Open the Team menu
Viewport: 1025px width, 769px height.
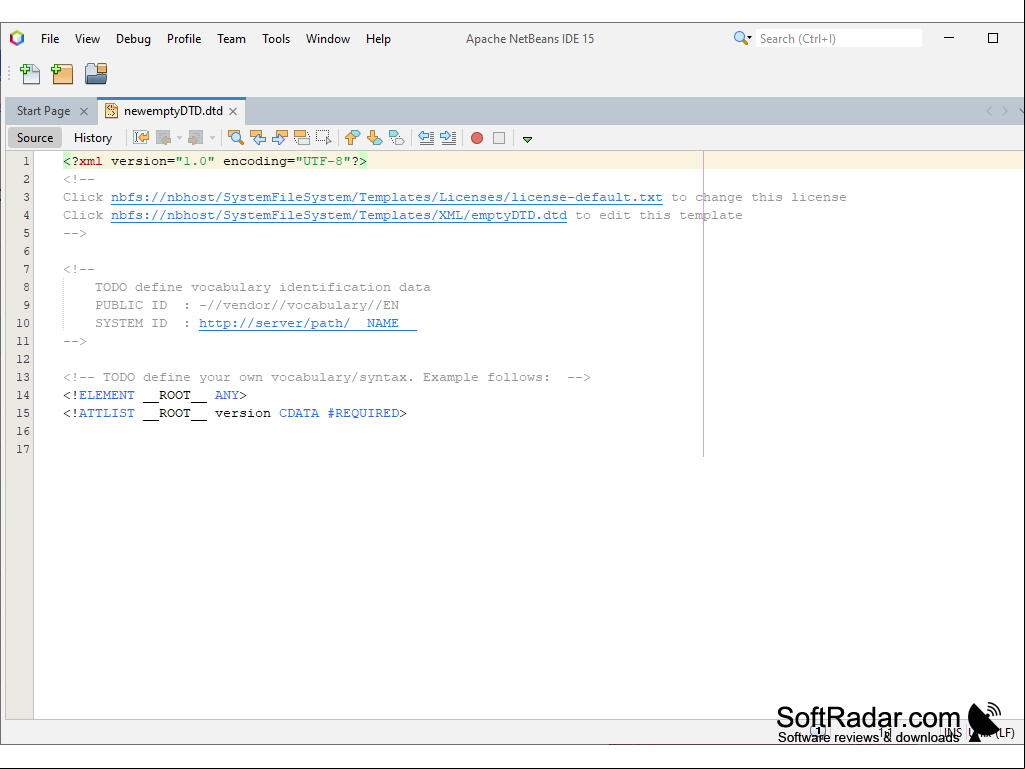231,39
